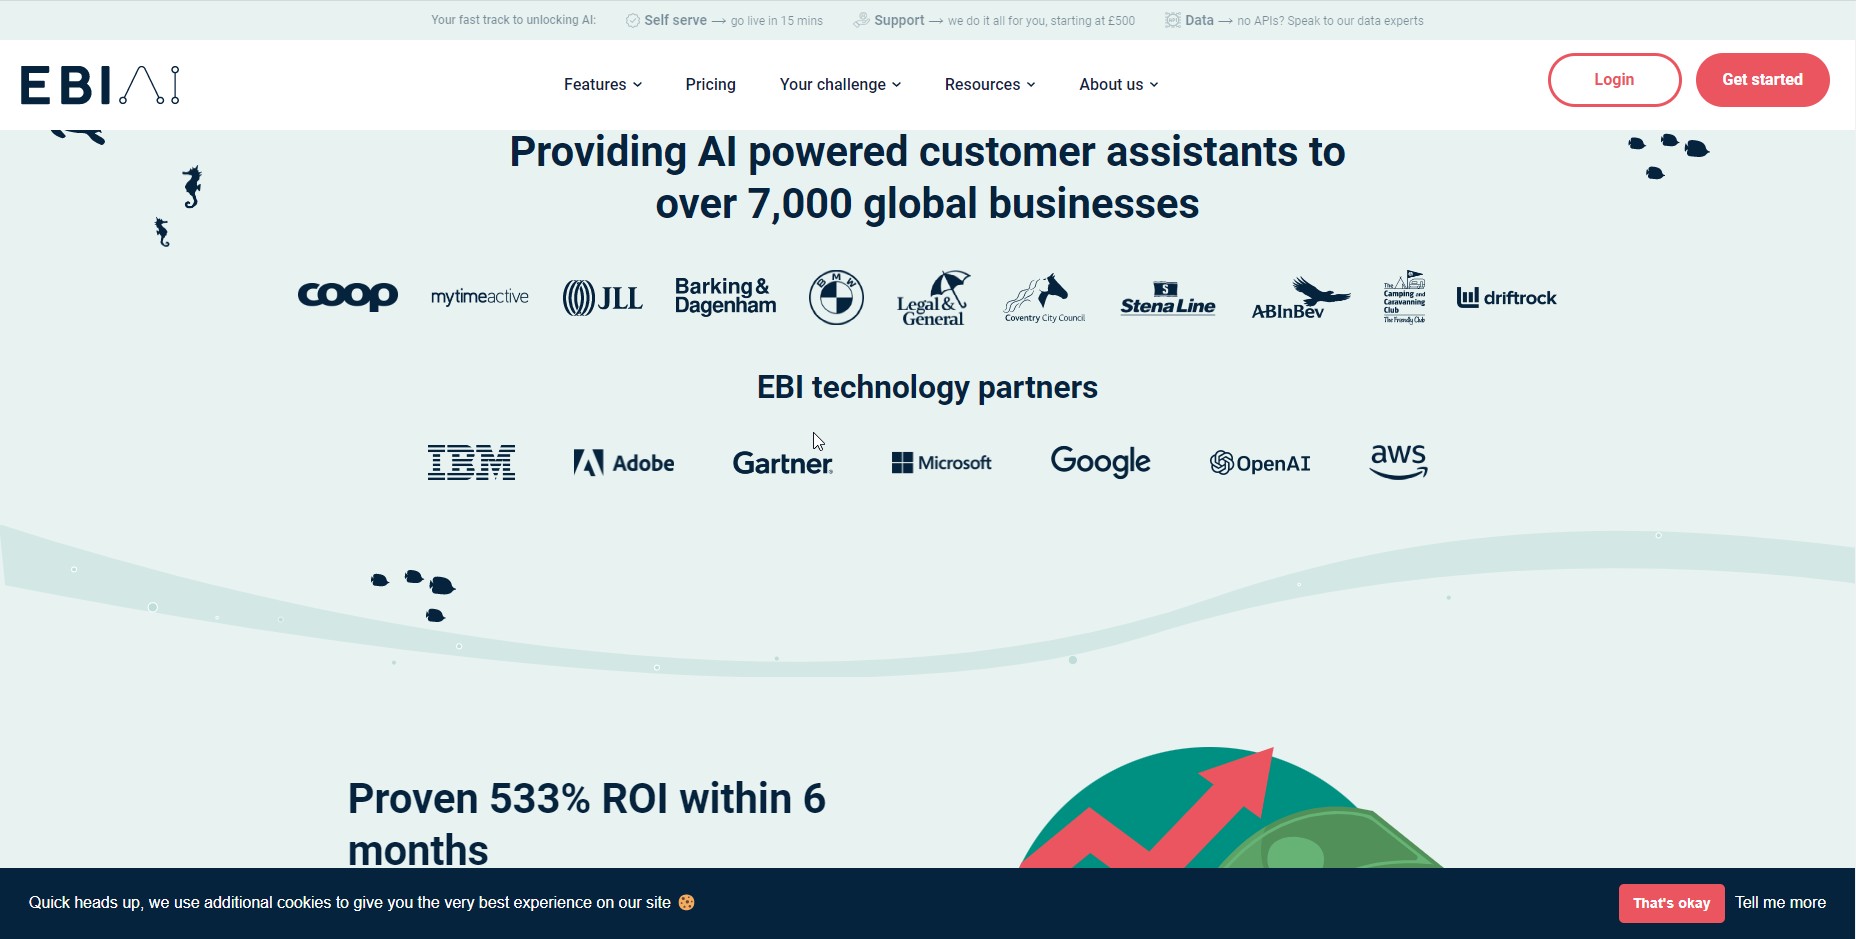Click the JLL client logo
This screenshot has height=939, width=1856.
click(x=603, y=298)
